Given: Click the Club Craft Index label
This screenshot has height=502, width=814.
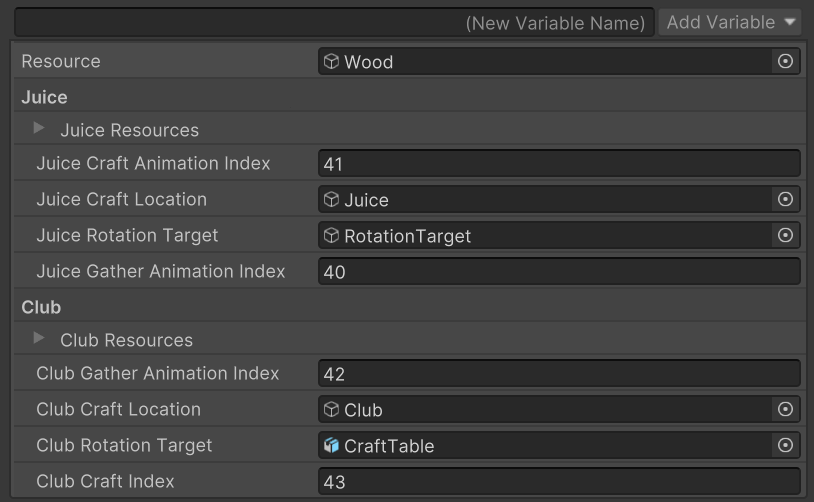Looking at the screenshot, I should 105,481.
